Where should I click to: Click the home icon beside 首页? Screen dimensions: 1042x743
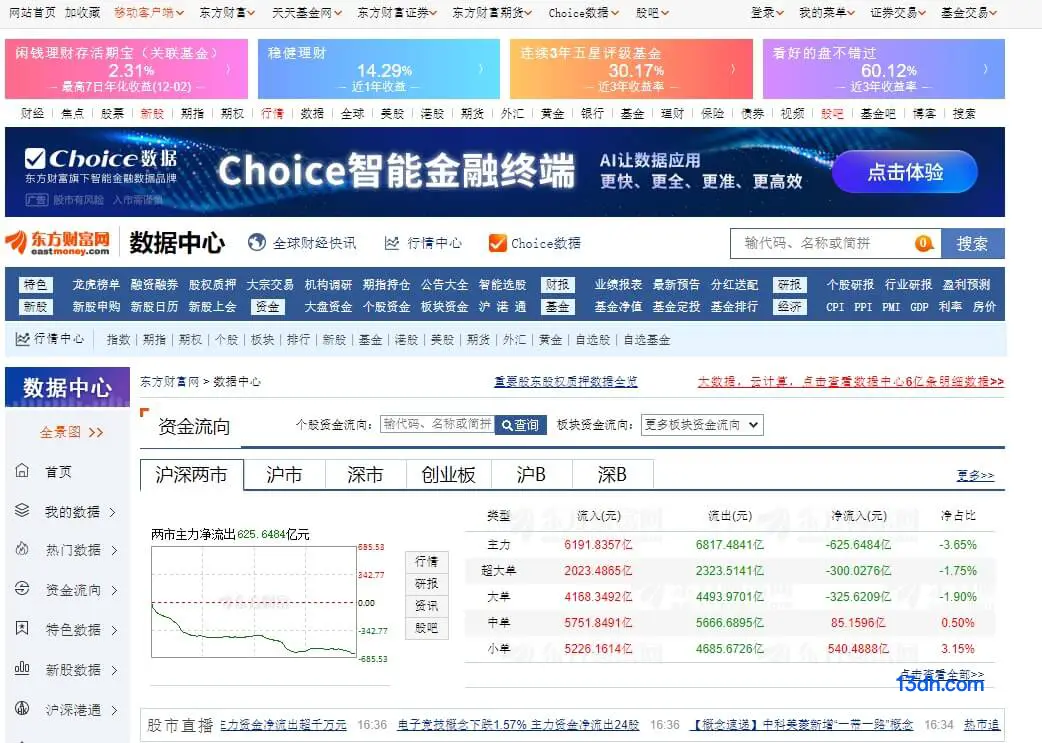tap(22, 471)
